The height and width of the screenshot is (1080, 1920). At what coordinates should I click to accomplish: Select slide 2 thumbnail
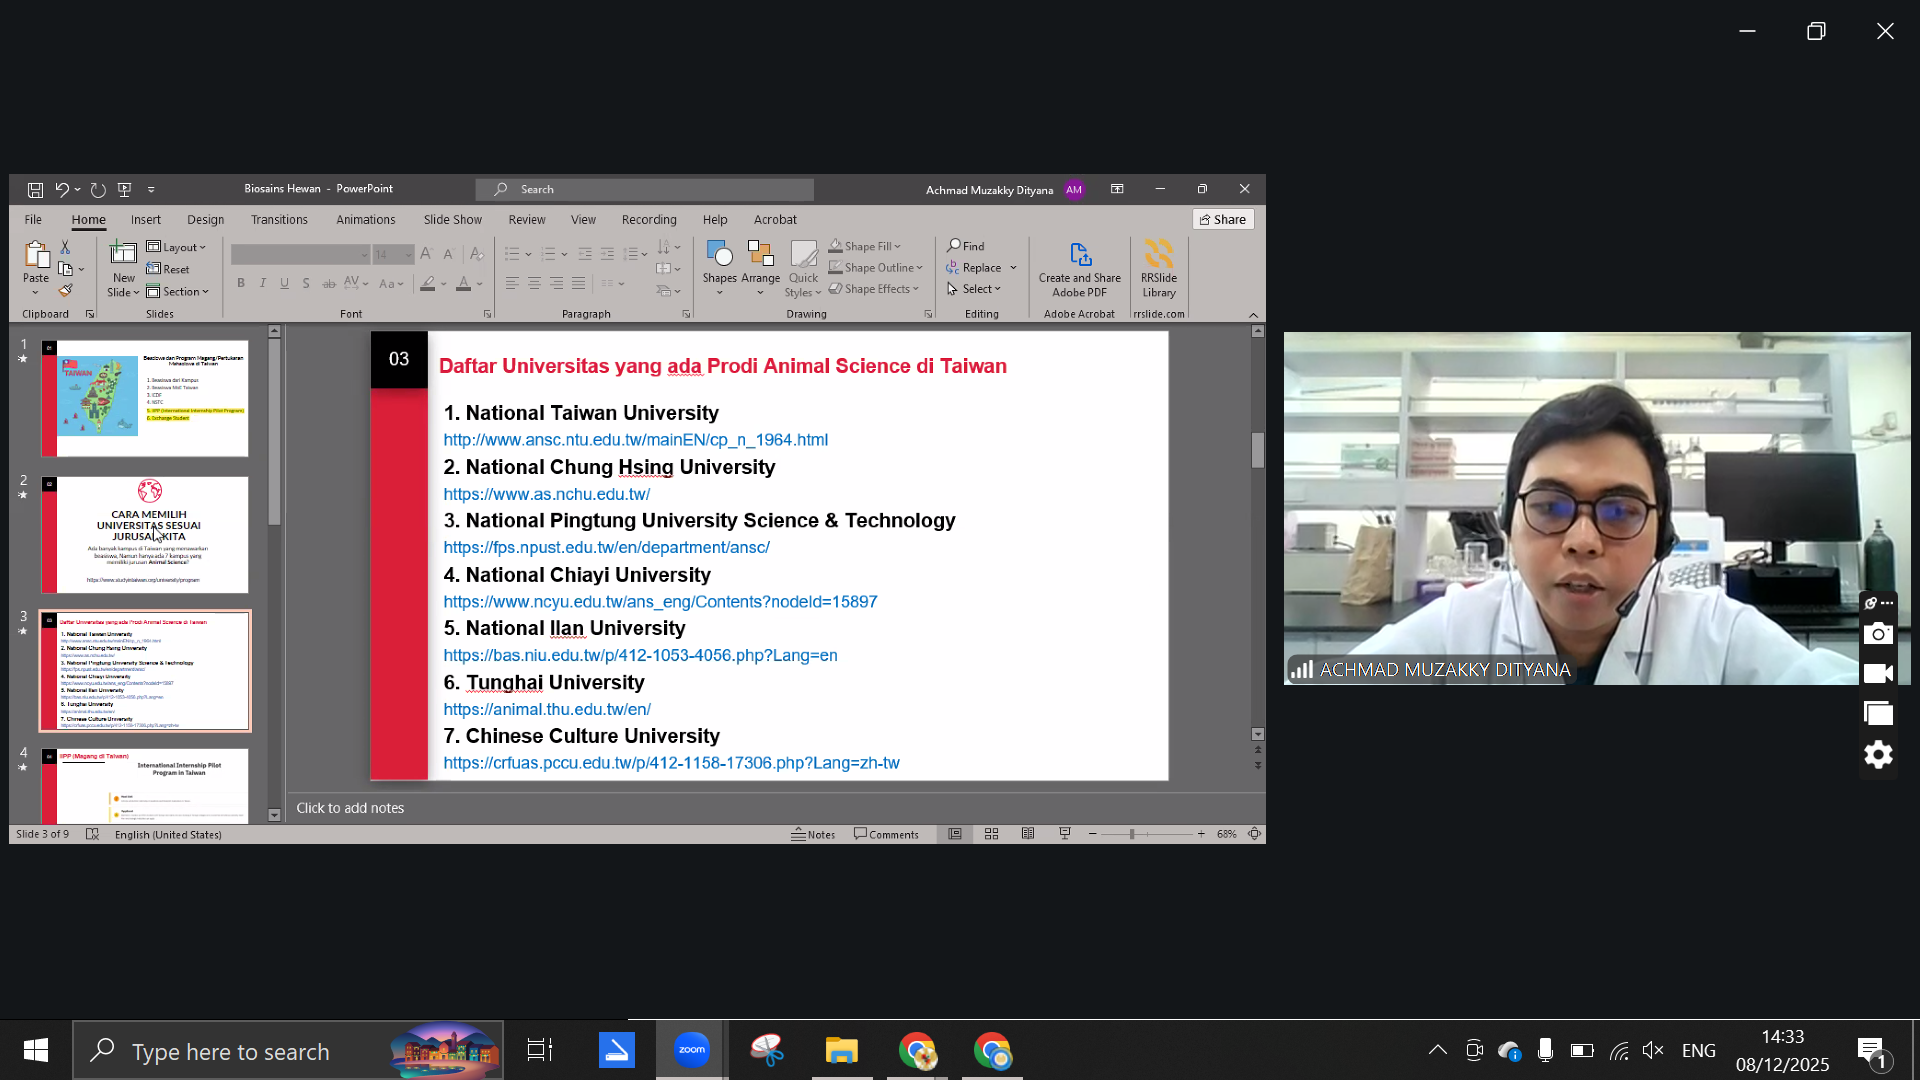[145, 534]
